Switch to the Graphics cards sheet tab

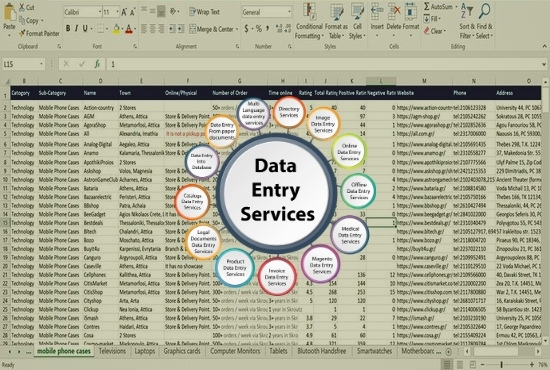[x=182, y=351]
